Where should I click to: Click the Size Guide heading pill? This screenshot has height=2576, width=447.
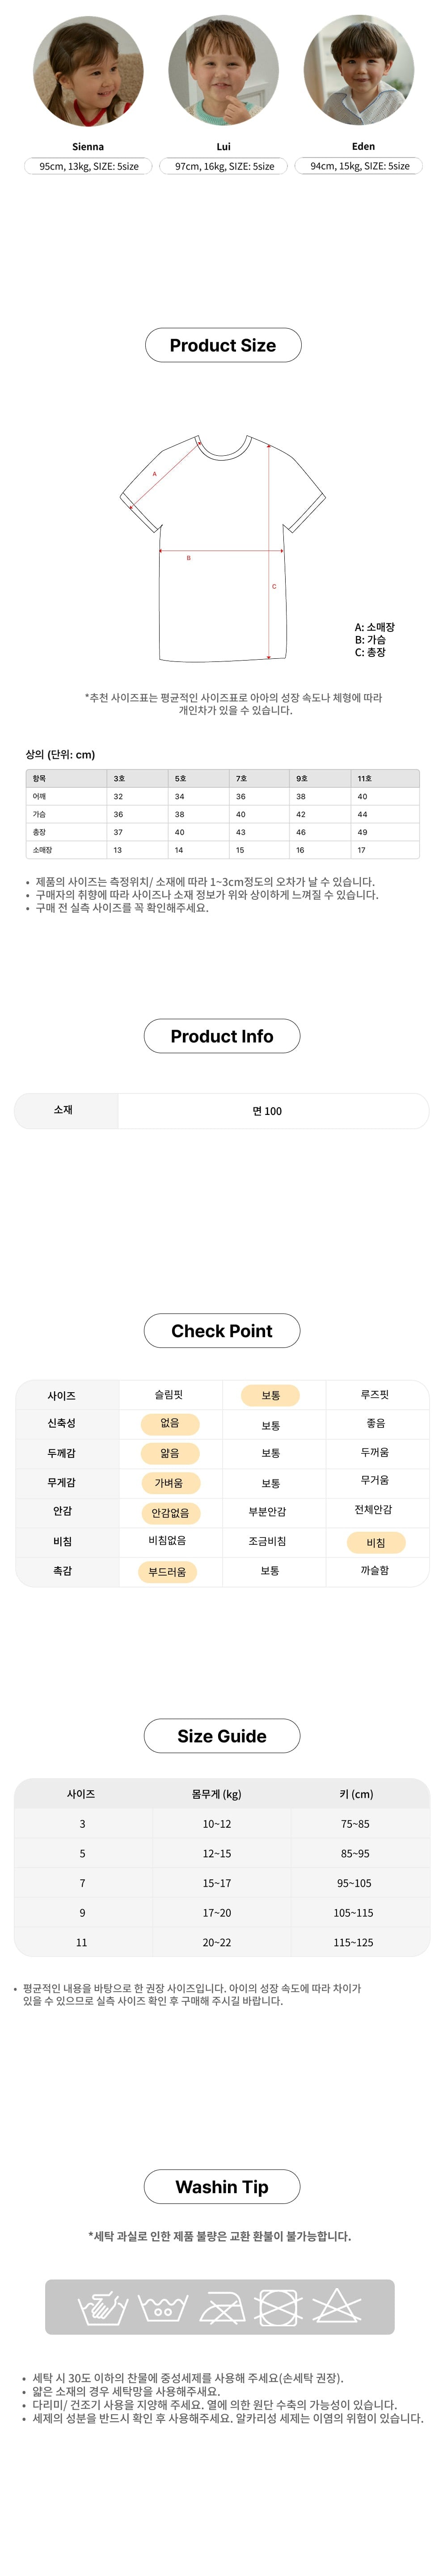click(x=222, y=1736)
